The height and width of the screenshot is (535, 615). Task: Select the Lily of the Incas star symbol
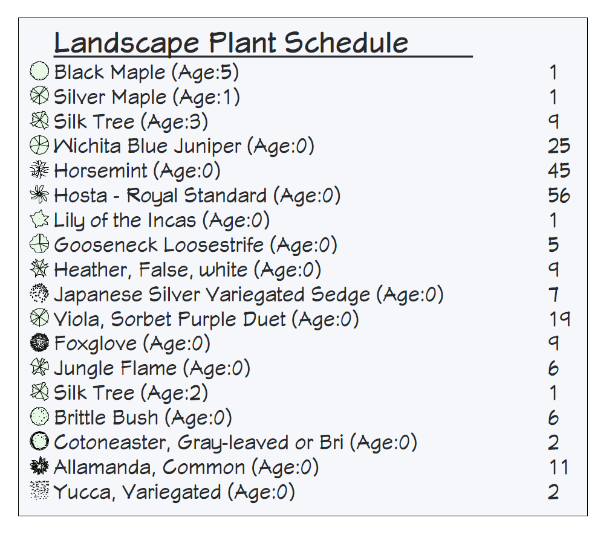(40, 220)
